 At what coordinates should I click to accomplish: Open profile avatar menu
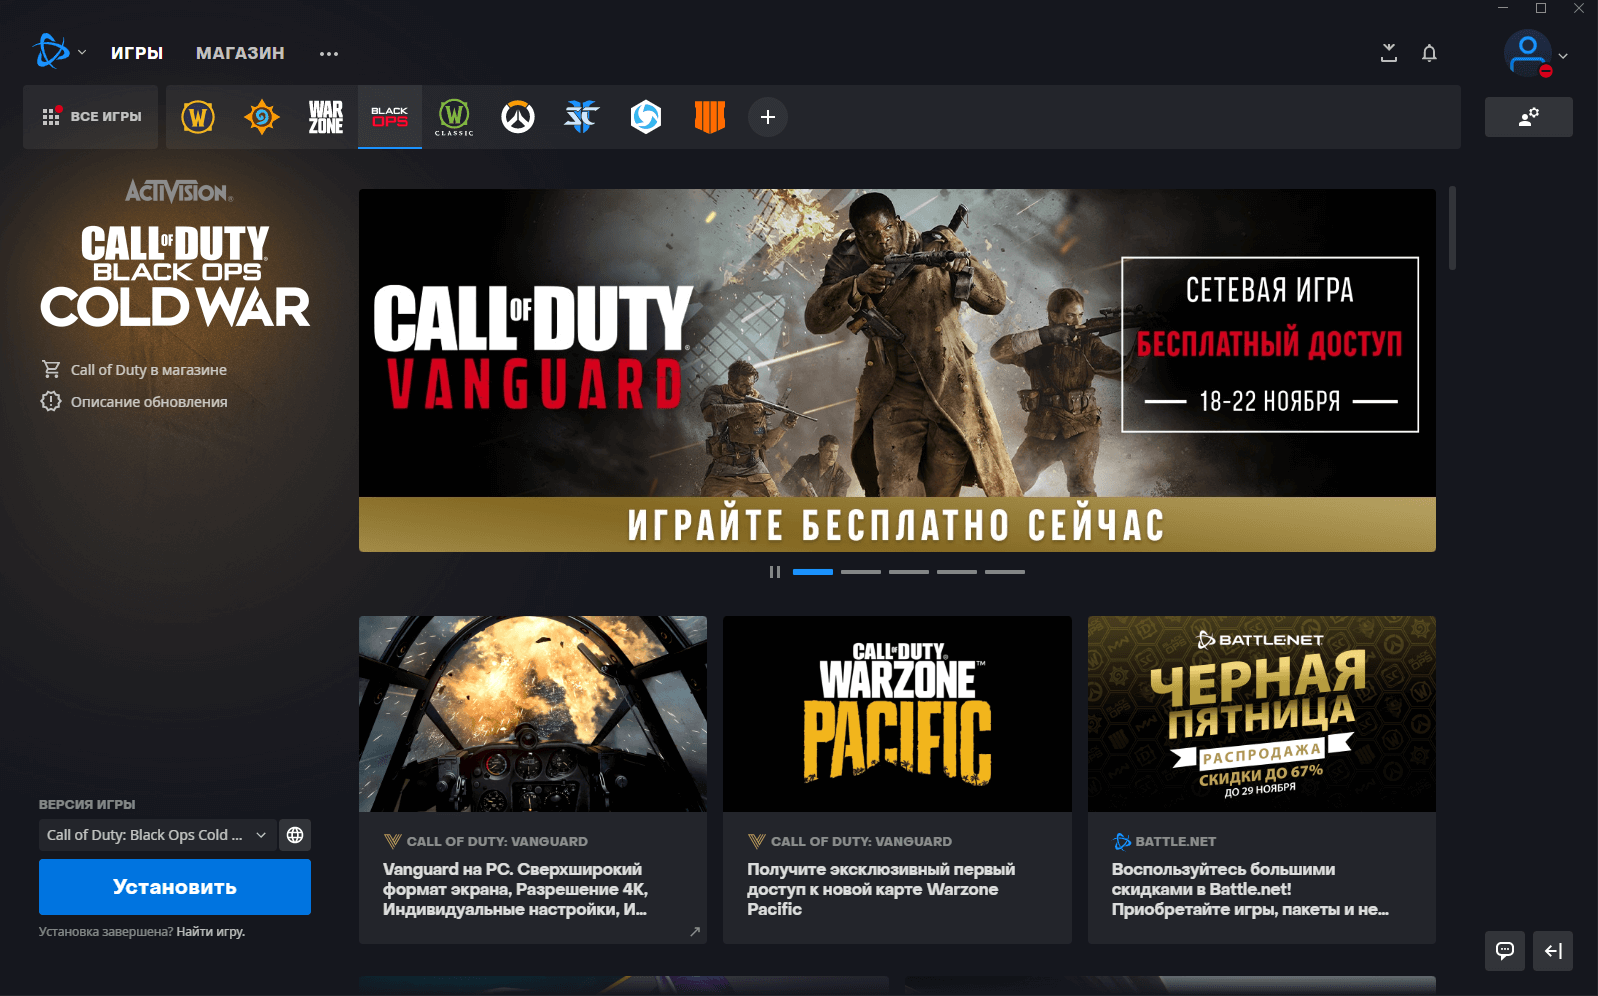(1528, 53)
